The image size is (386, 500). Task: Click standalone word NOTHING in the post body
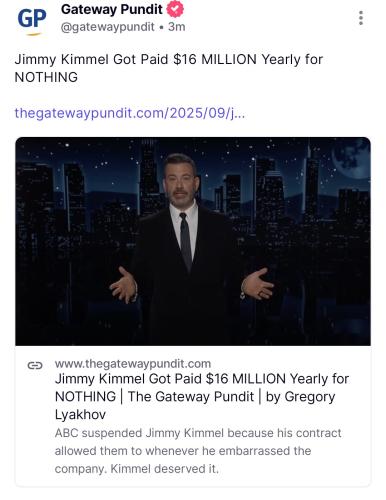tap(46, 77)
